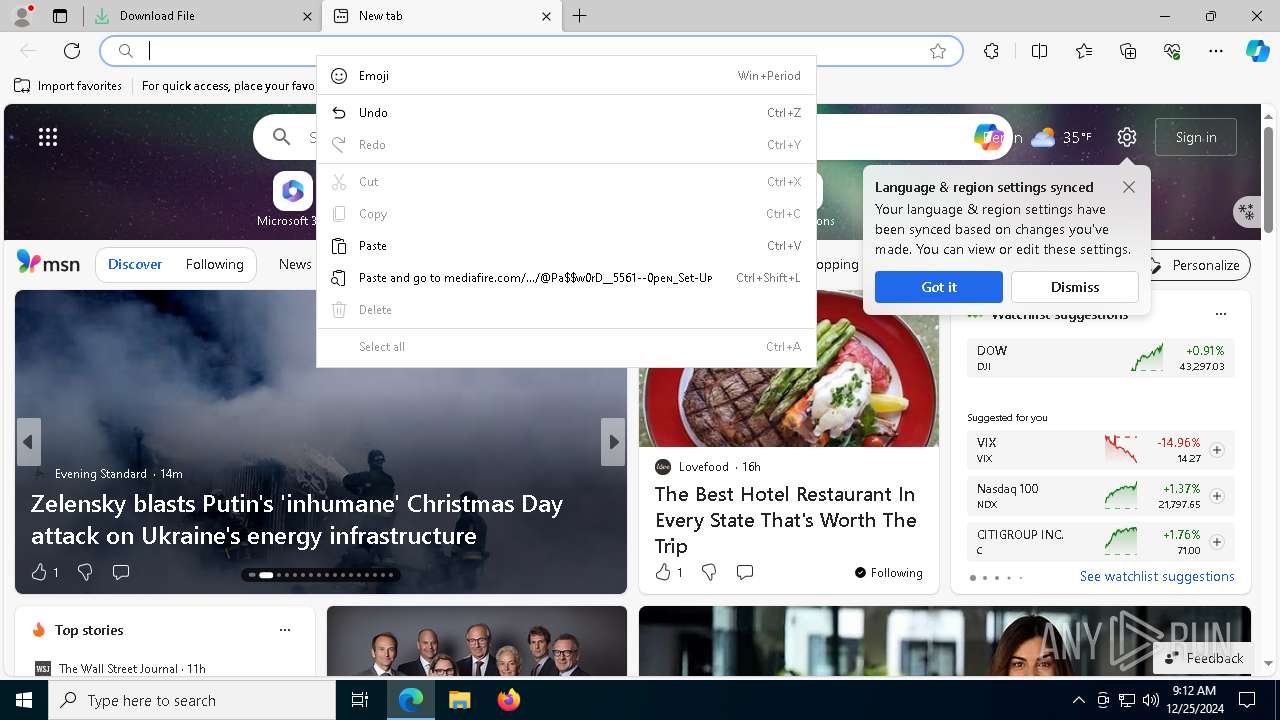The height and width of the screenshot is (720, 1280).
Task: Toggle Following for the Lovefood article
Action: tap(888, 573)
